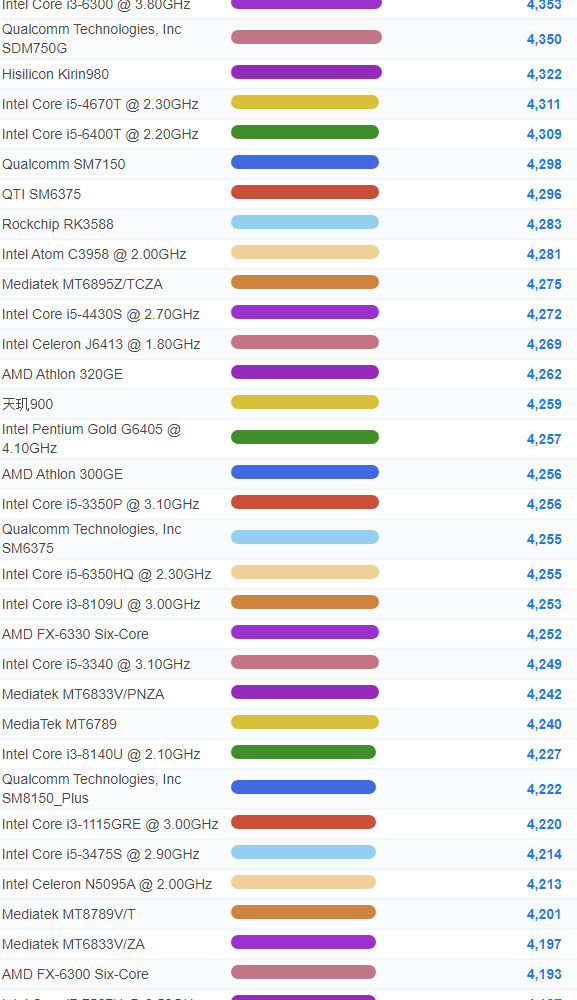Select the 4,240 score value
The height and width of the screenshot is (1000, 577).
tap(544, 724)
